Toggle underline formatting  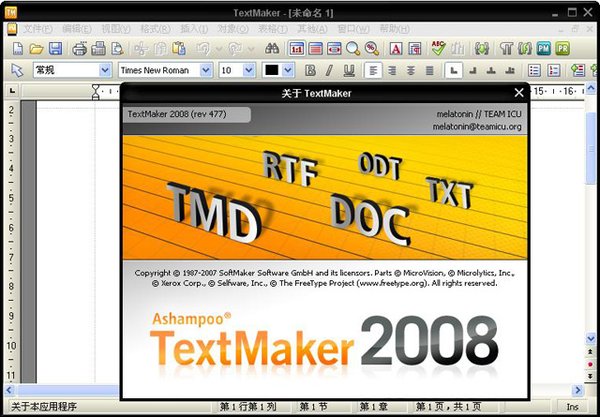(x=349, y=70)
